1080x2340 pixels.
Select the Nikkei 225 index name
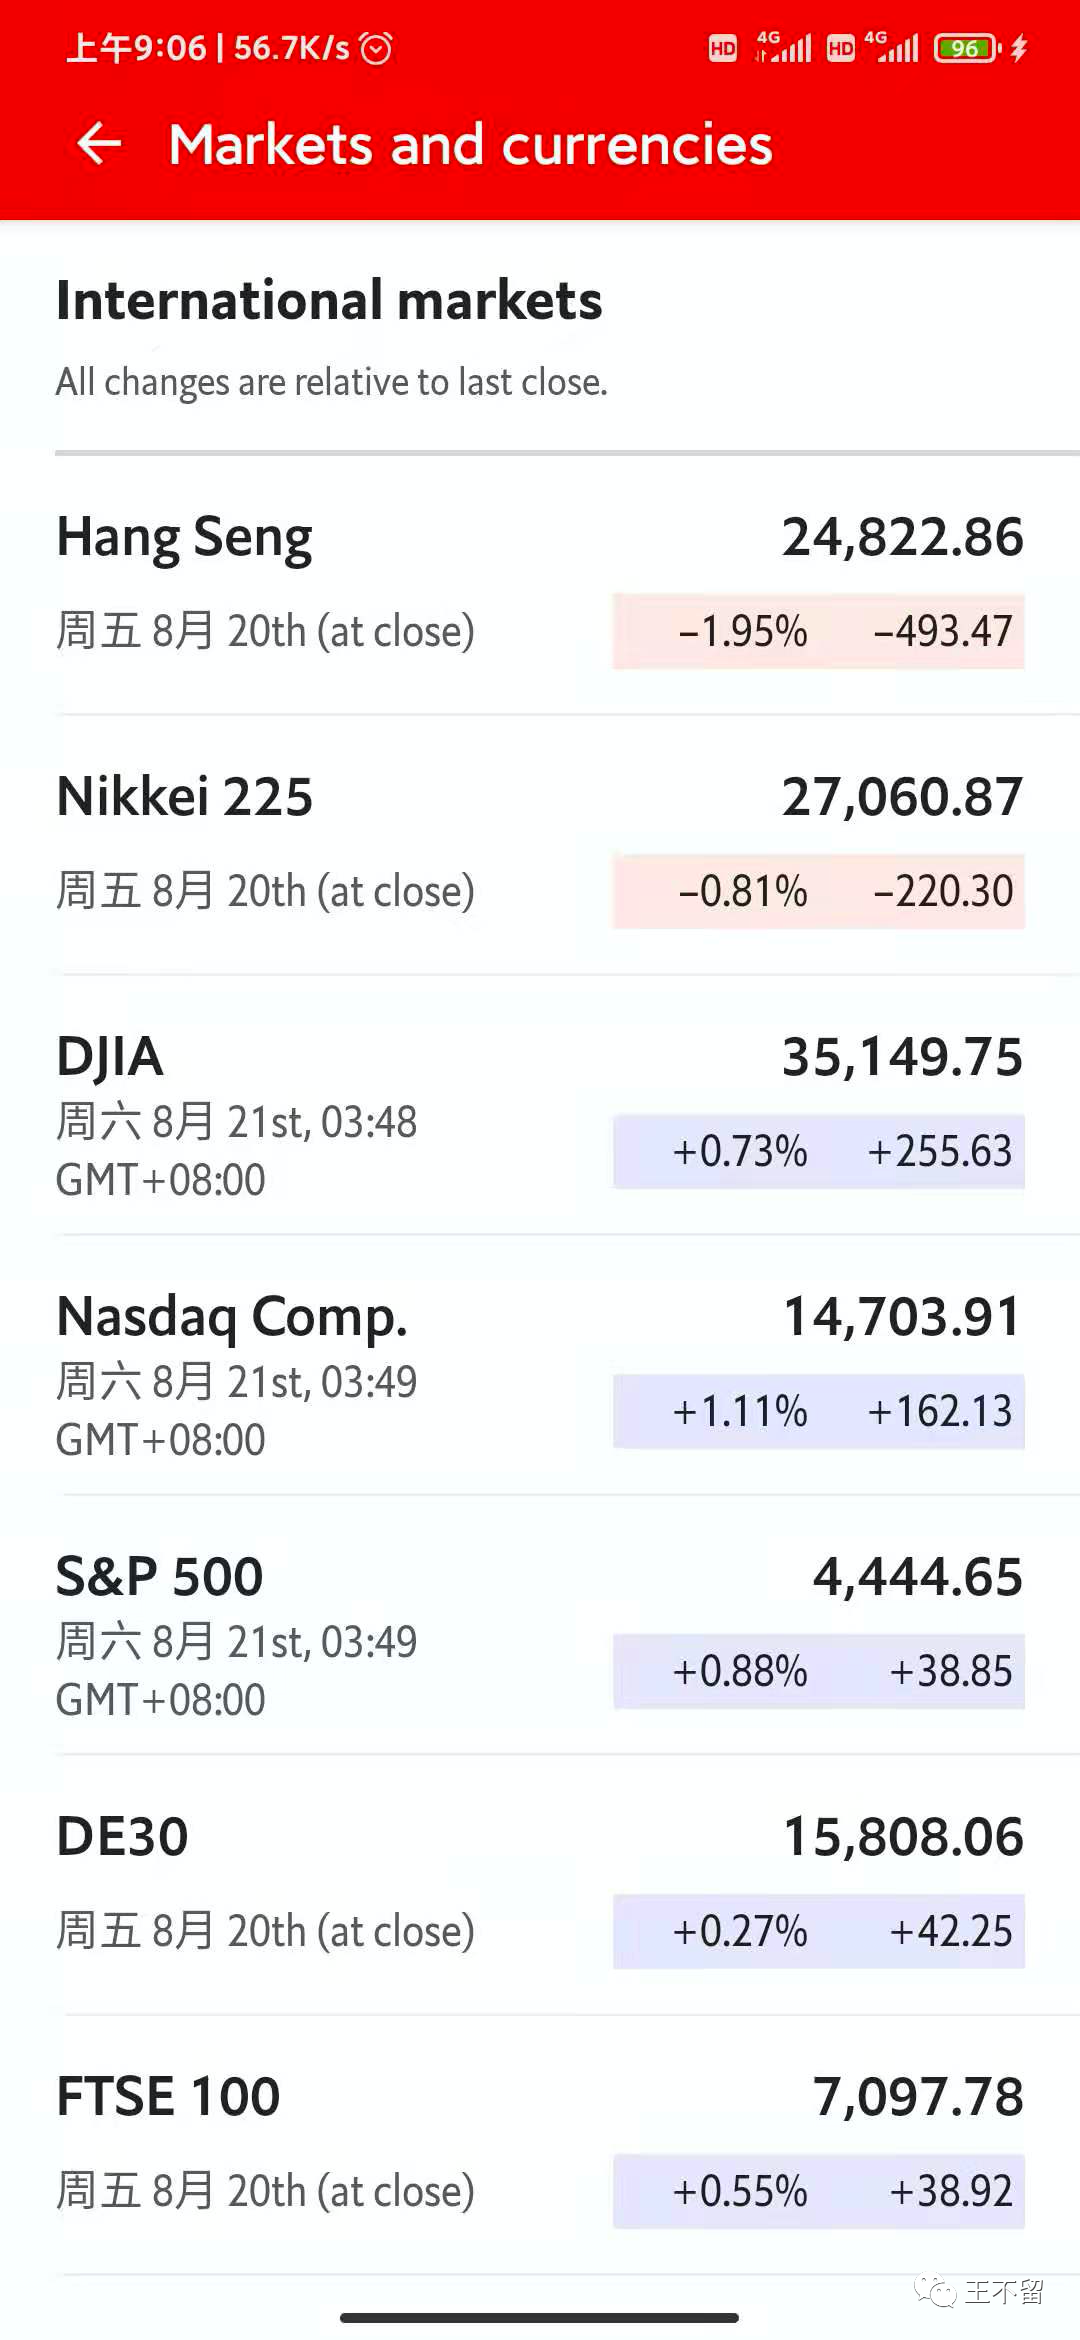[185, 797]
